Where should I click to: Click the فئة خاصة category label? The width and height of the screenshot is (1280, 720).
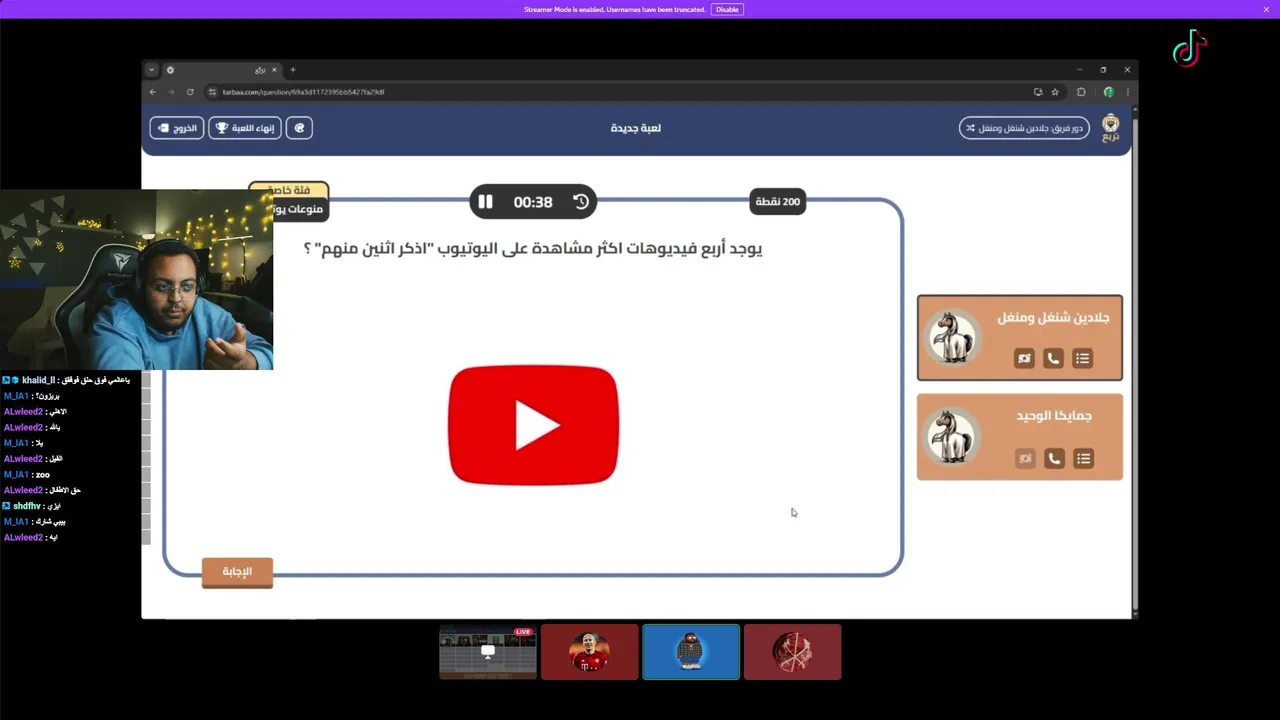[288, 190]
